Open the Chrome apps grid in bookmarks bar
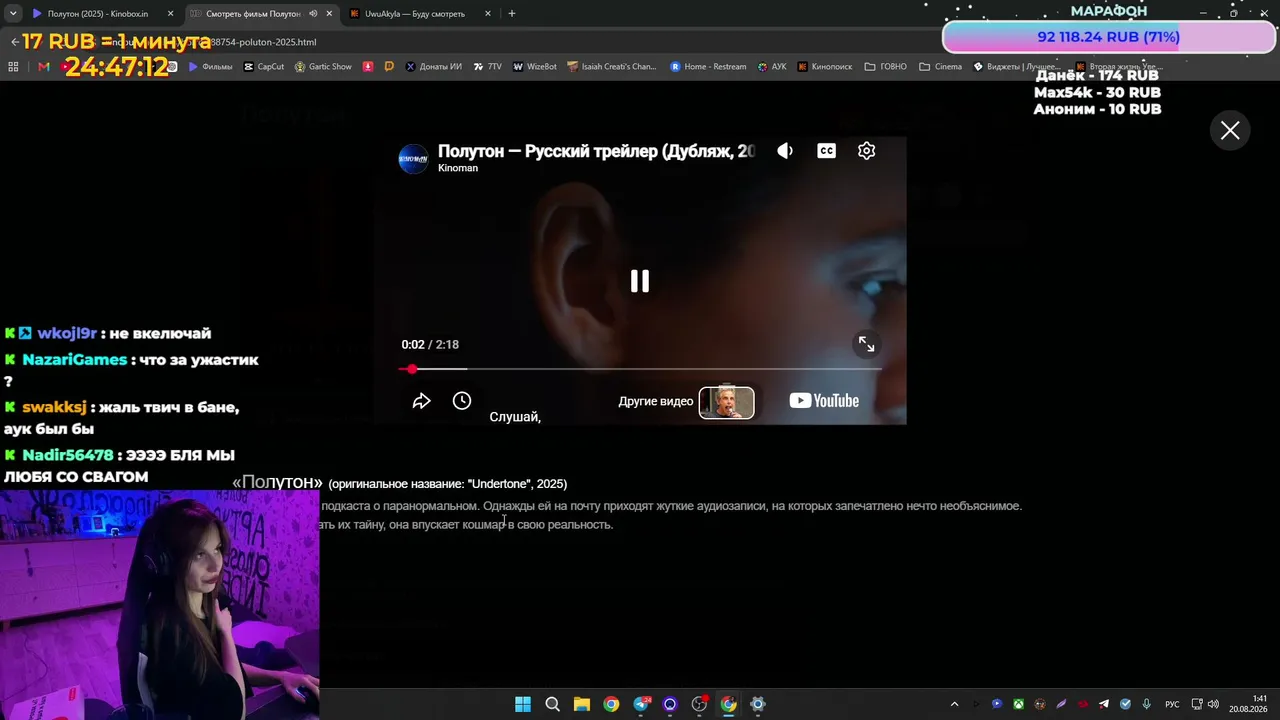The width and height of the screenshot is (1280, 720). [13, 67]
